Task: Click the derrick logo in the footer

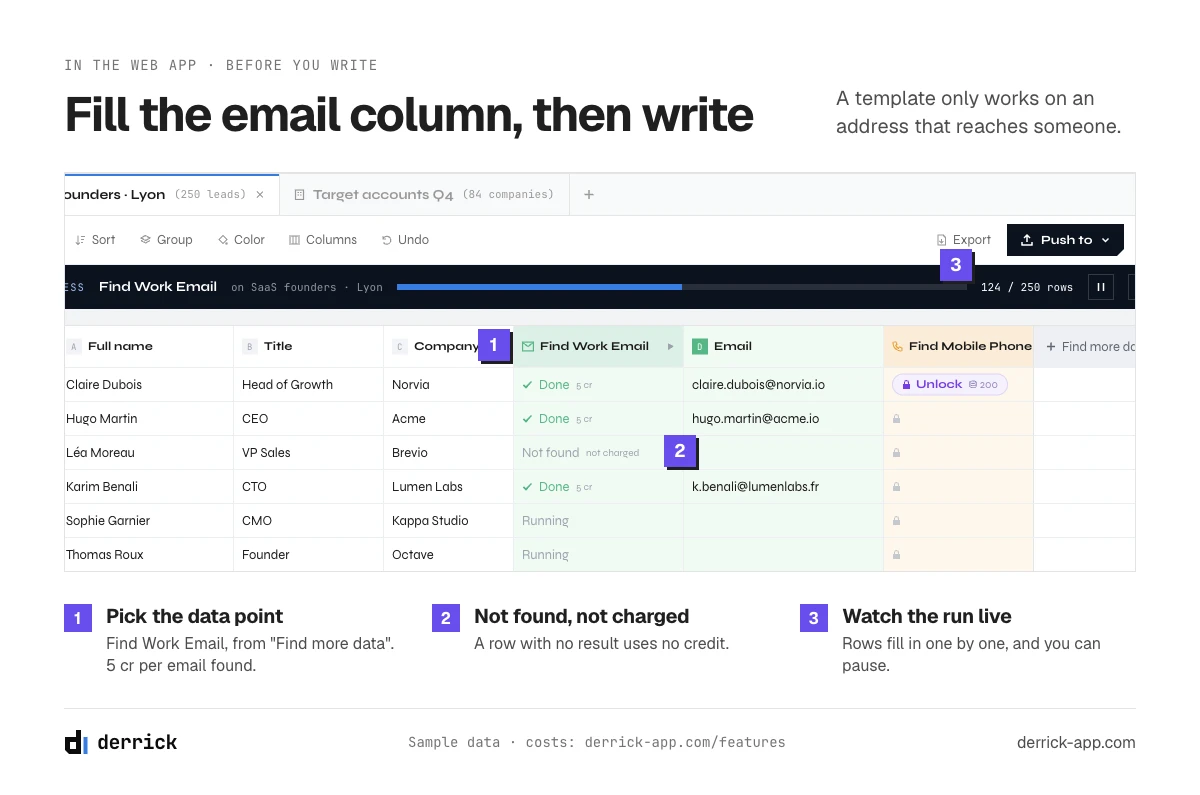Action: pos(121,742)
